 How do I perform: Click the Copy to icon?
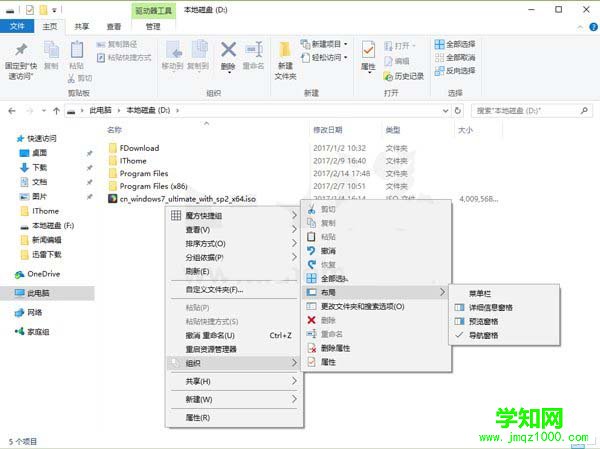pyautogui.click(x=199, y=50)
